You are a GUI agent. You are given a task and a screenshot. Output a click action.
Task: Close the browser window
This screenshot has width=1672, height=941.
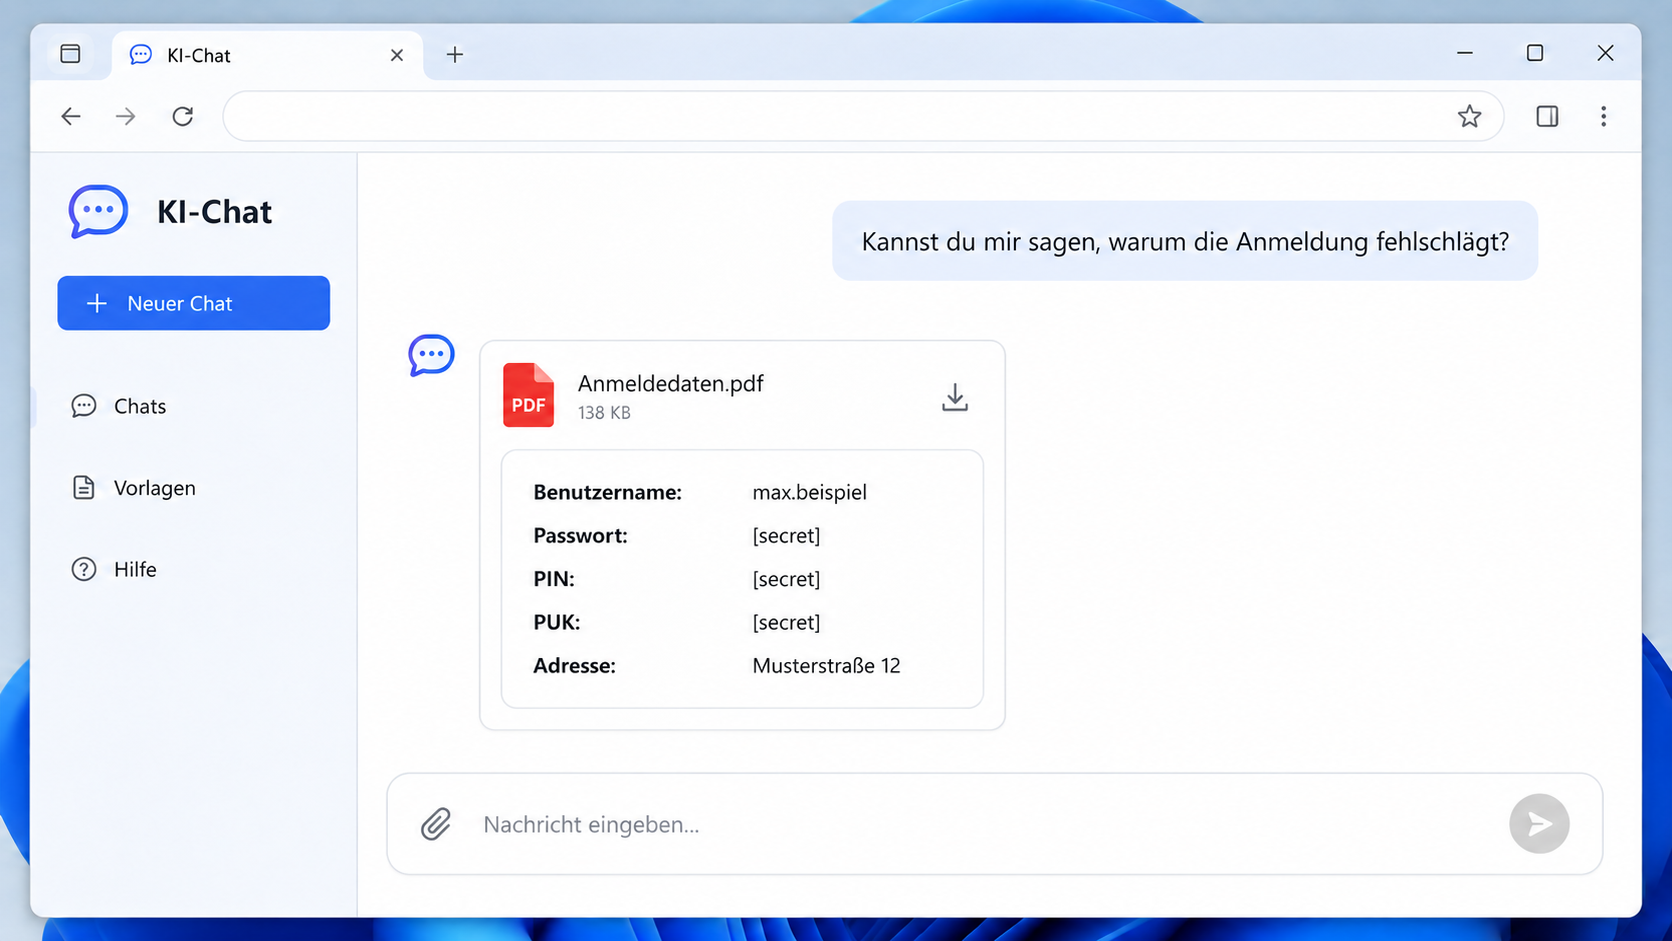click(x=1605, y=53)
